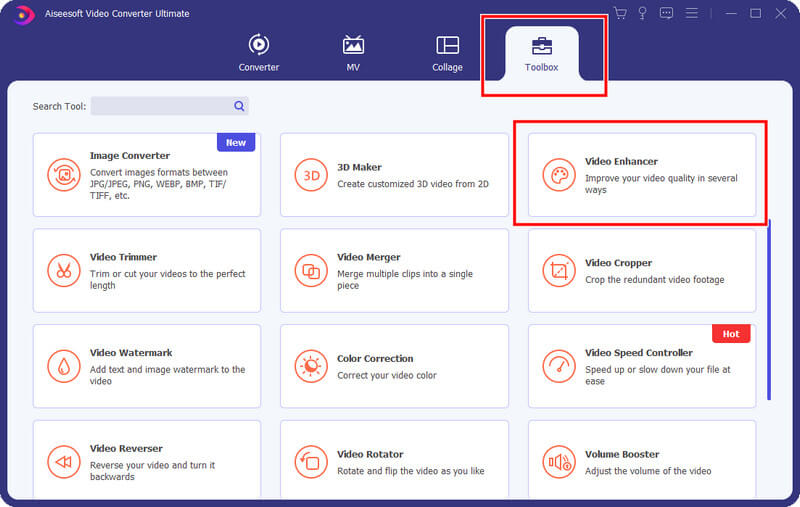Open the feedback chat icon

[x=667, y=13]
